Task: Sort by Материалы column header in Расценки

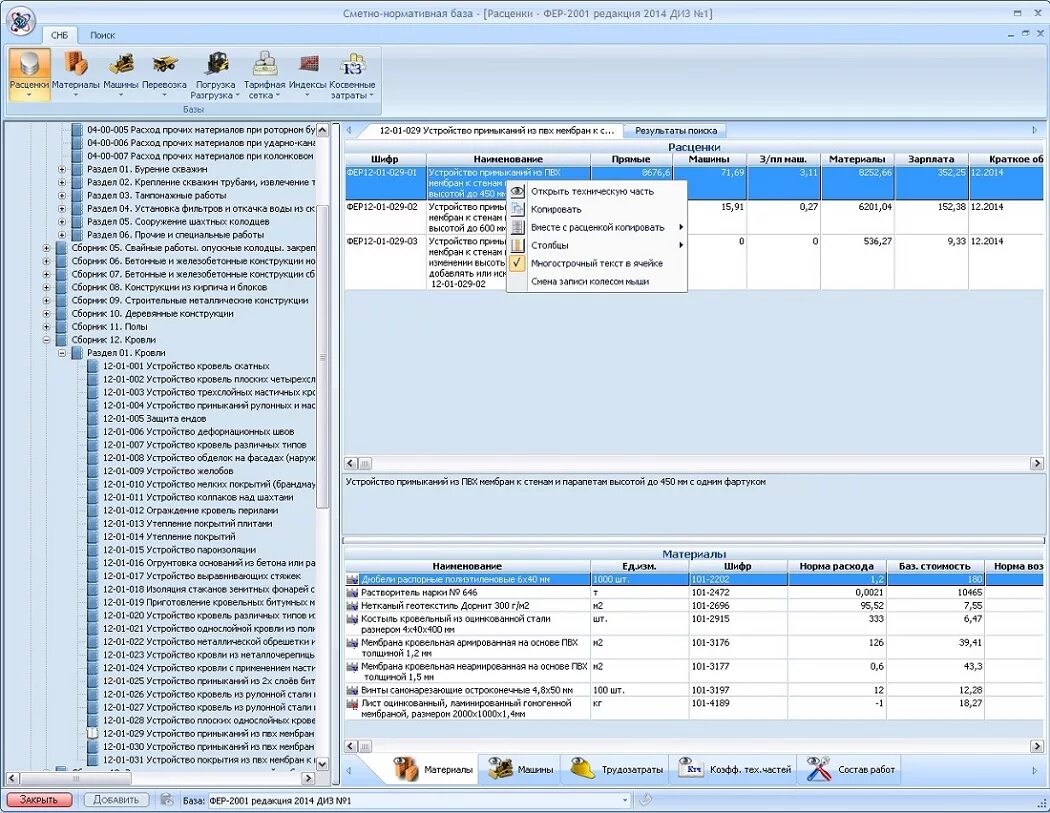Action: pos(857,159)
